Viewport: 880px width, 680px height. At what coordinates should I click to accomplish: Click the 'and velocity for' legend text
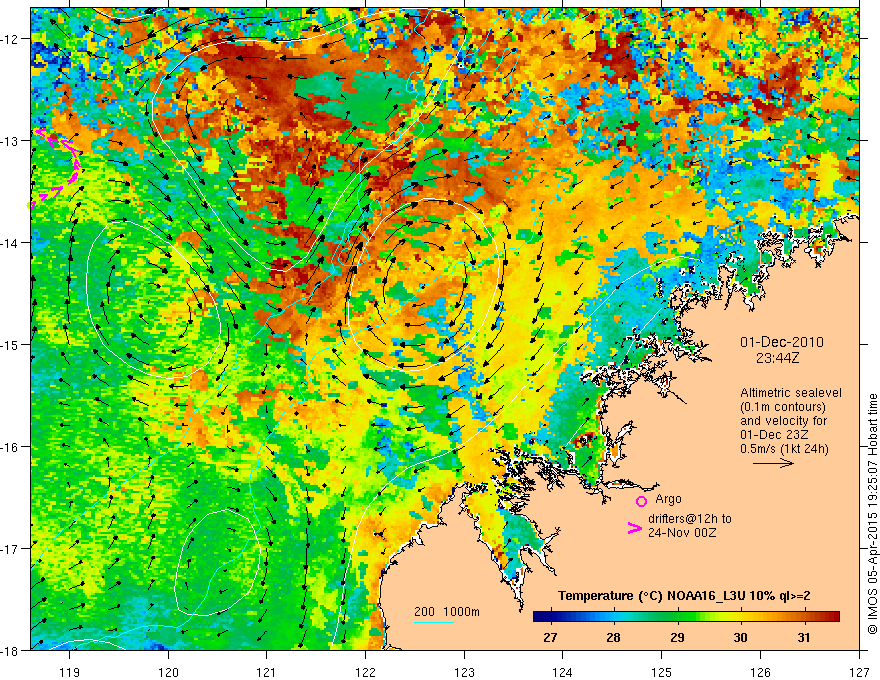pyautogui.click(x=783, y=421)
